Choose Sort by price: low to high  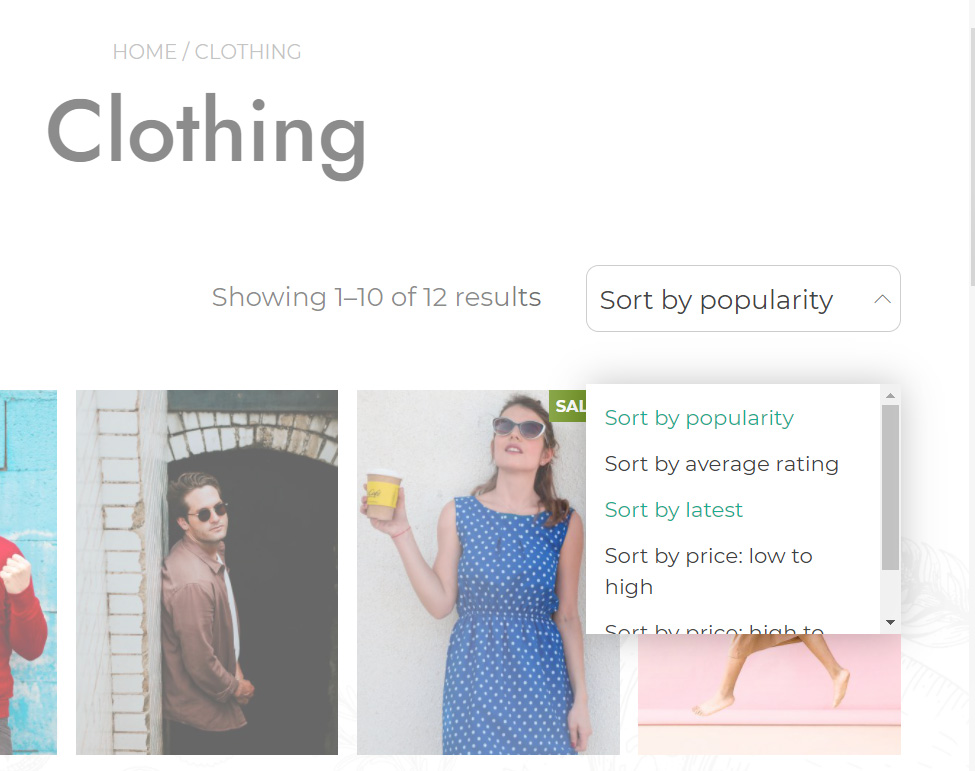(x=709, y=571)
